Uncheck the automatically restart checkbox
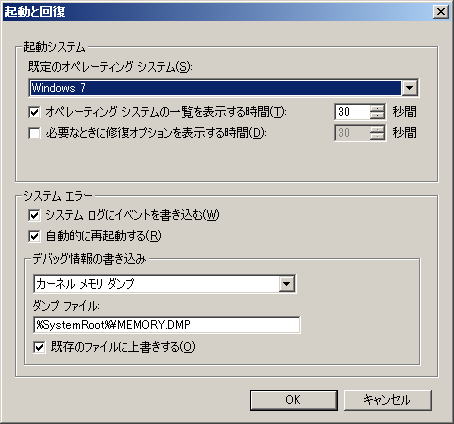This screenshot has width=454, height=424. (x=34, y=236)
